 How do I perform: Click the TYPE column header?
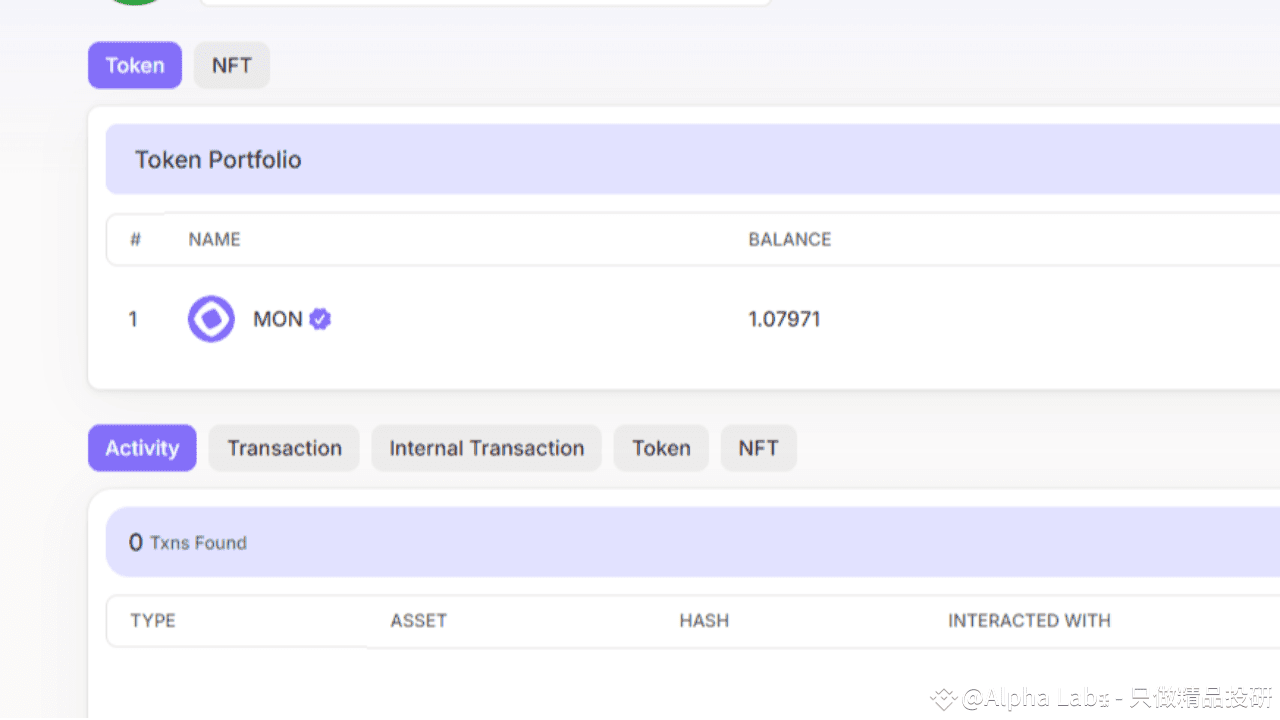[153, 621]
